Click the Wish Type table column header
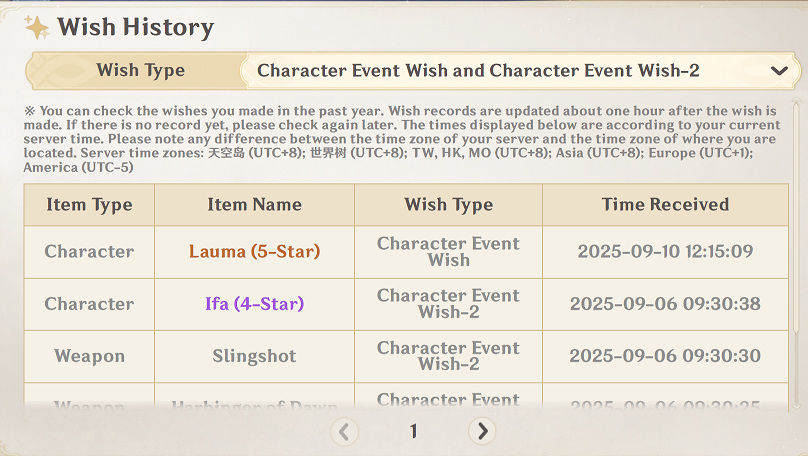 (x=448, y=205)
